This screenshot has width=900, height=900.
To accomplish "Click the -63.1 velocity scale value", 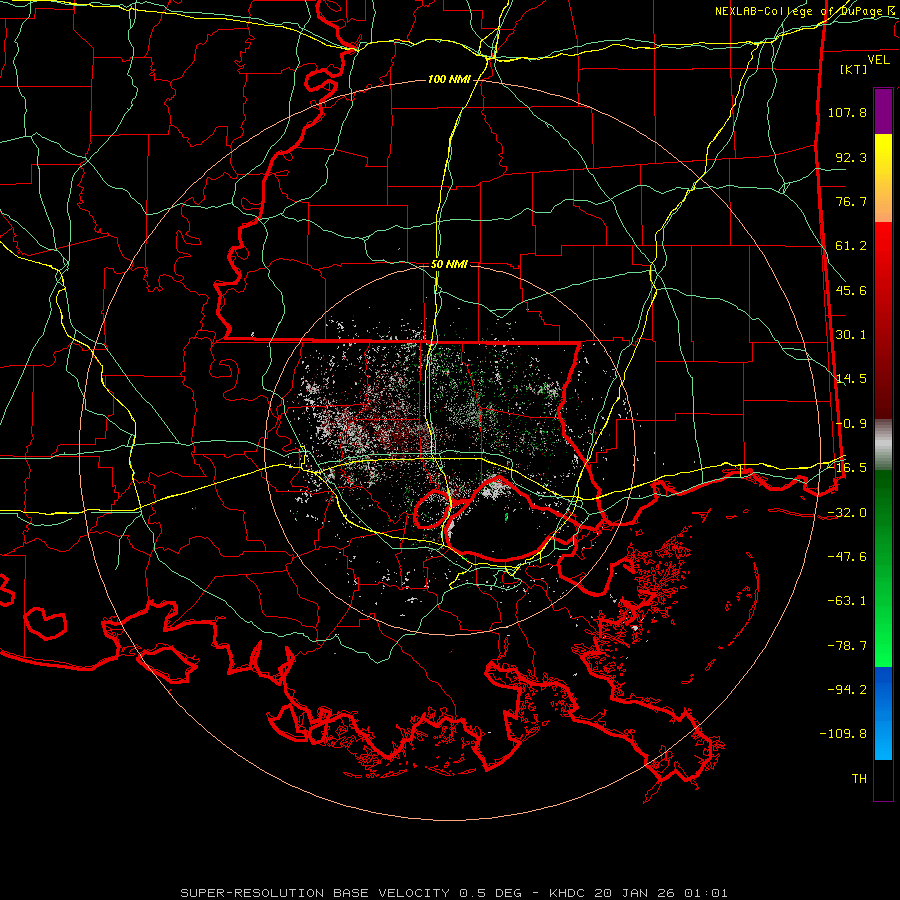I will pos(847,601).
